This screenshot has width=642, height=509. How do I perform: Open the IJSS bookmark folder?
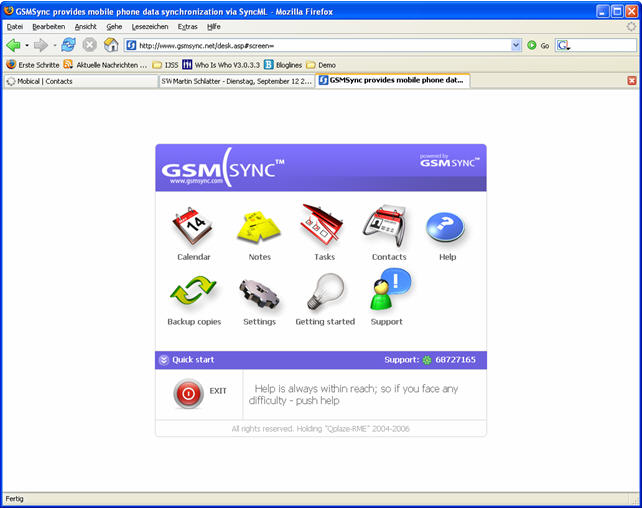165,65
